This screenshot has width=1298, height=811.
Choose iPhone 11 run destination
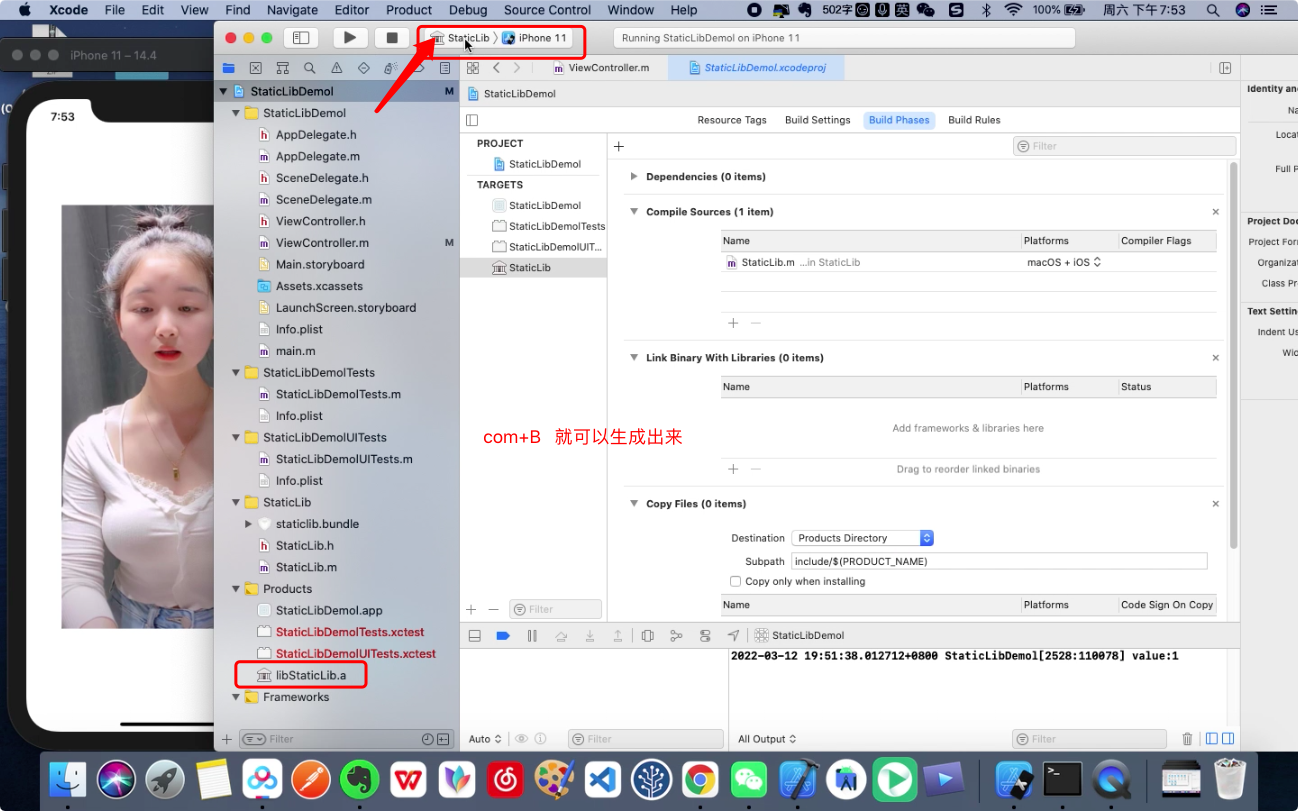coord(535,38)
